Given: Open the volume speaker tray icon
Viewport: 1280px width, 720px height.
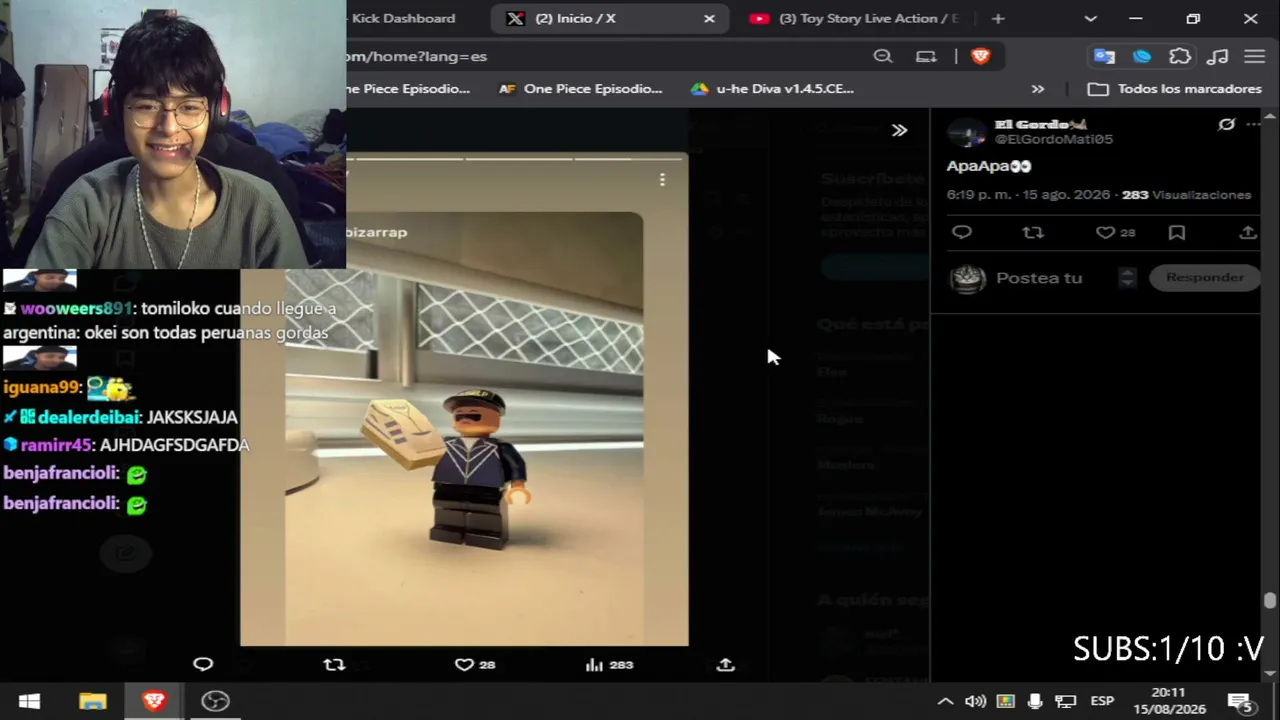Looking at the screenshot, I should click(x=975, y=701).
